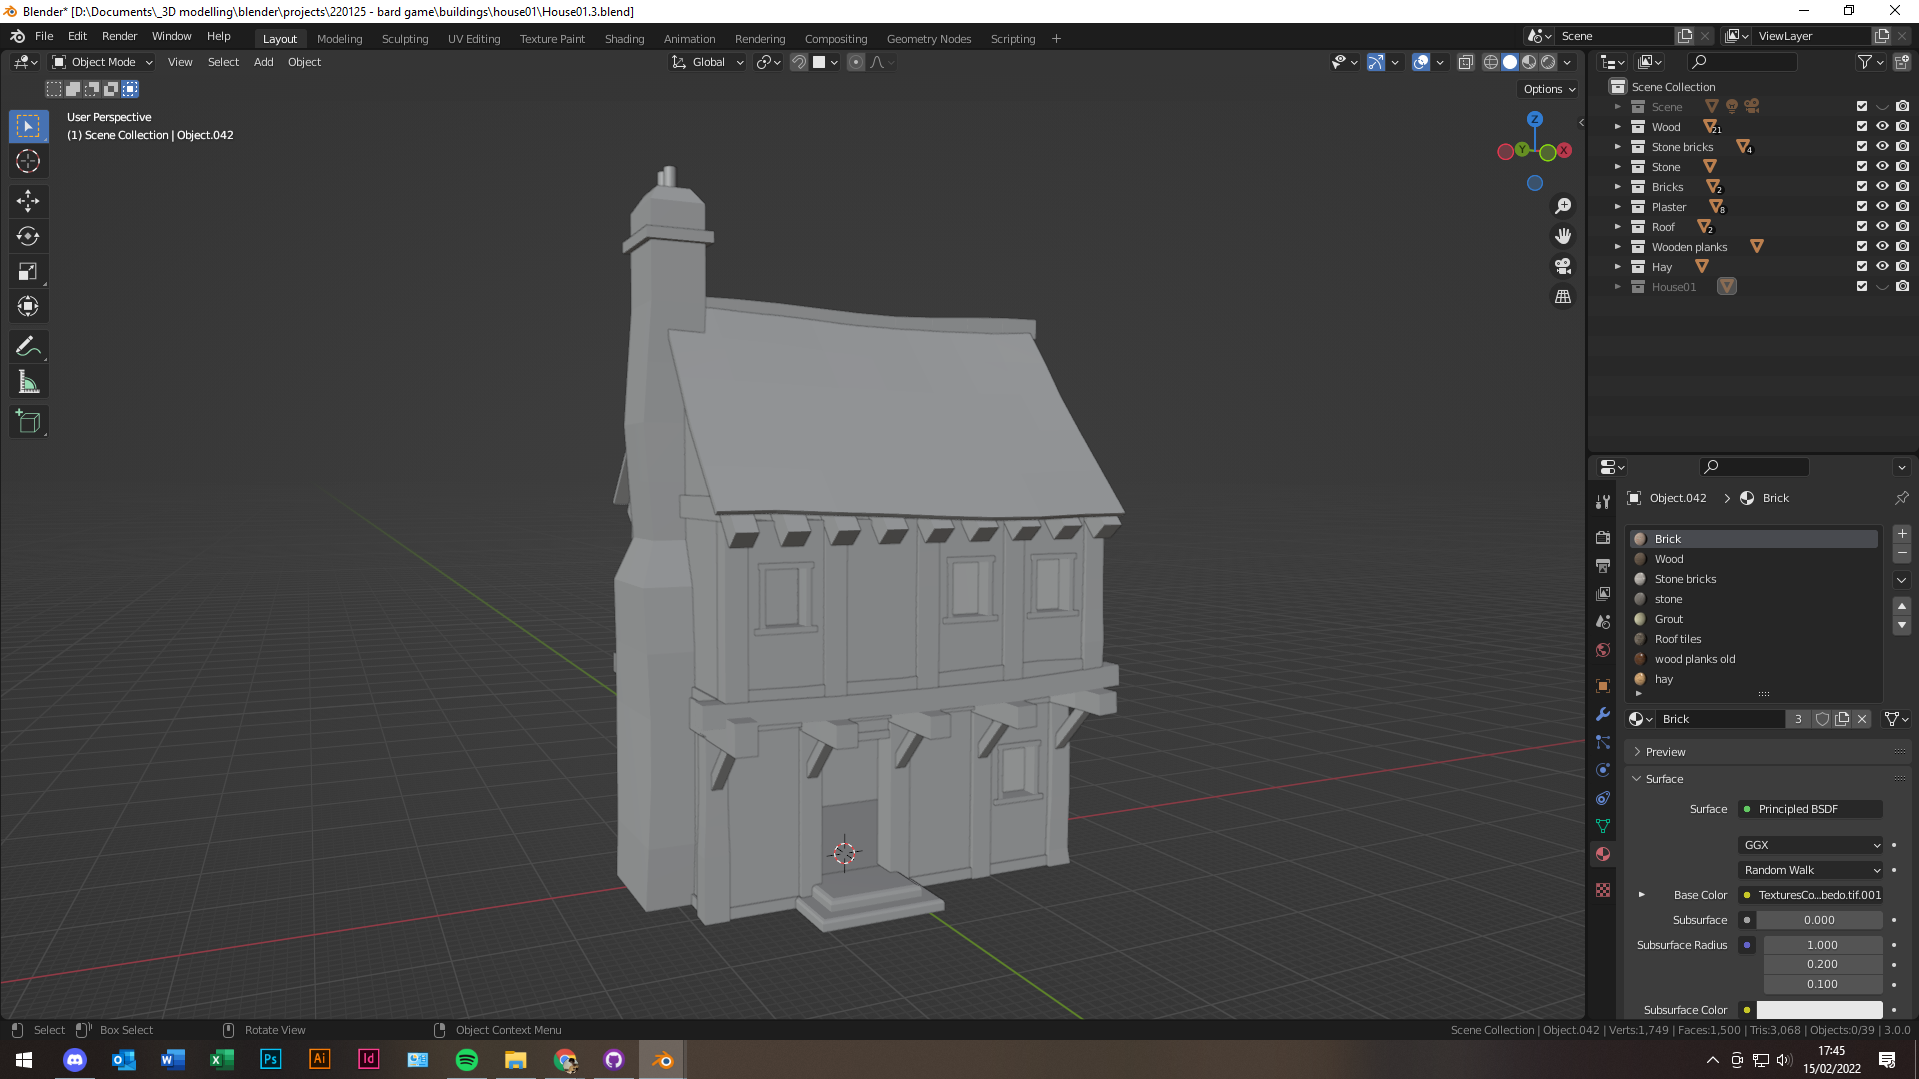
Task: Select the Move tool in the toolbar
Action: point(28,201)
